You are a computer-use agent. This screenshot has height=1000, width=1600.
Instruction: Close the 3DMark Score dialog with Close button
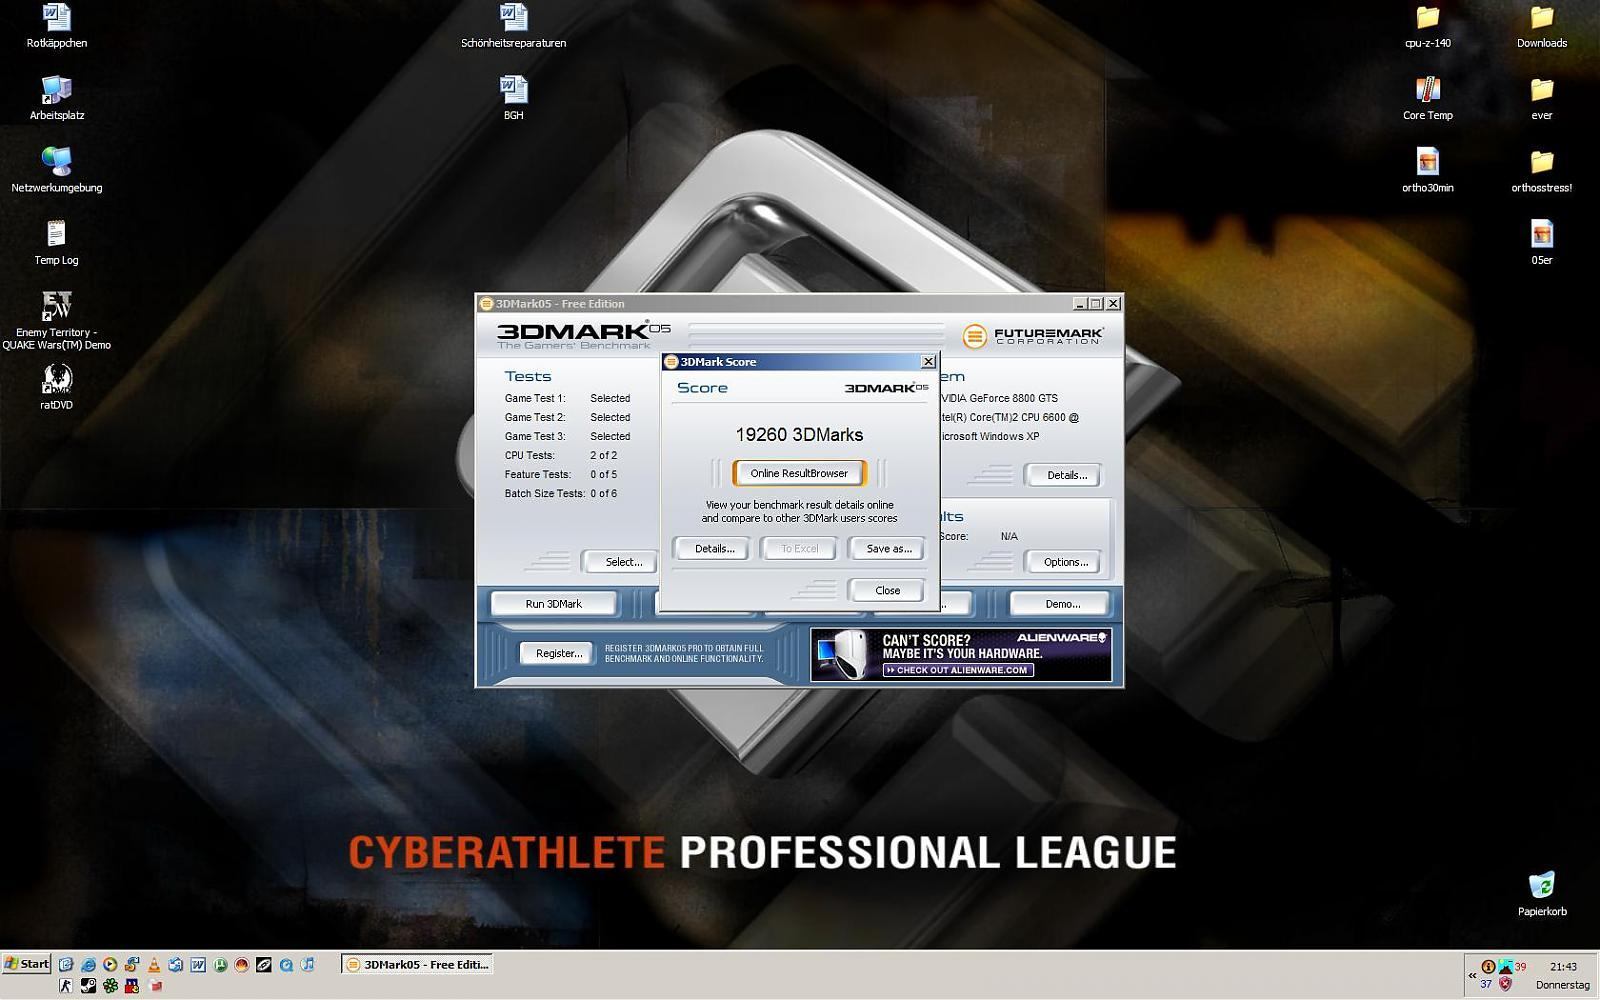[887, 590]
